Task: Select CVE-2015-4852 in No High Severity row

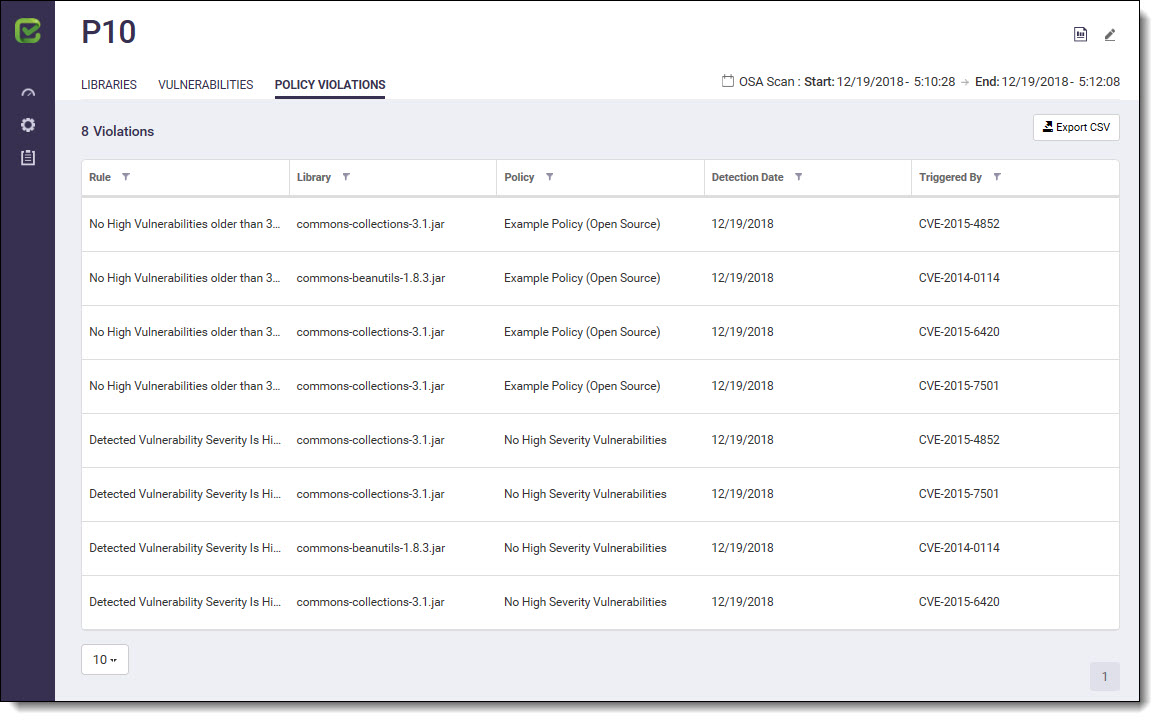Action: click(959, 440)
